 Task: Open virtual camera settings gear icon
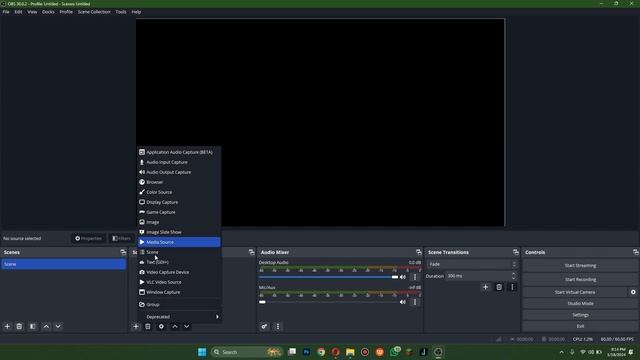point(633,292)
